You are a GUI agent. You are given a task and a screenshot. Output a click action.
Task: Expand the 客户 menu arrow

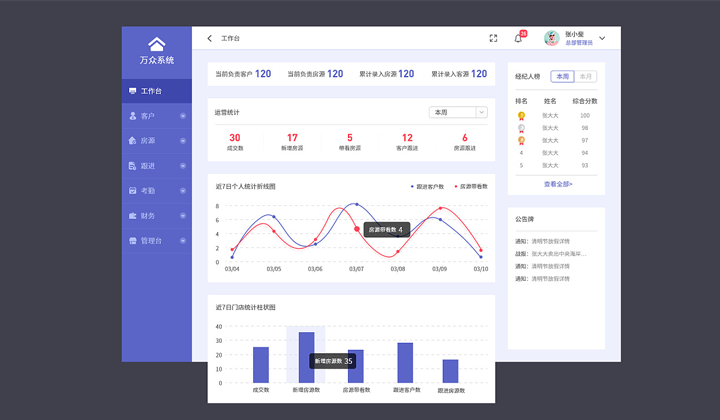183,116
